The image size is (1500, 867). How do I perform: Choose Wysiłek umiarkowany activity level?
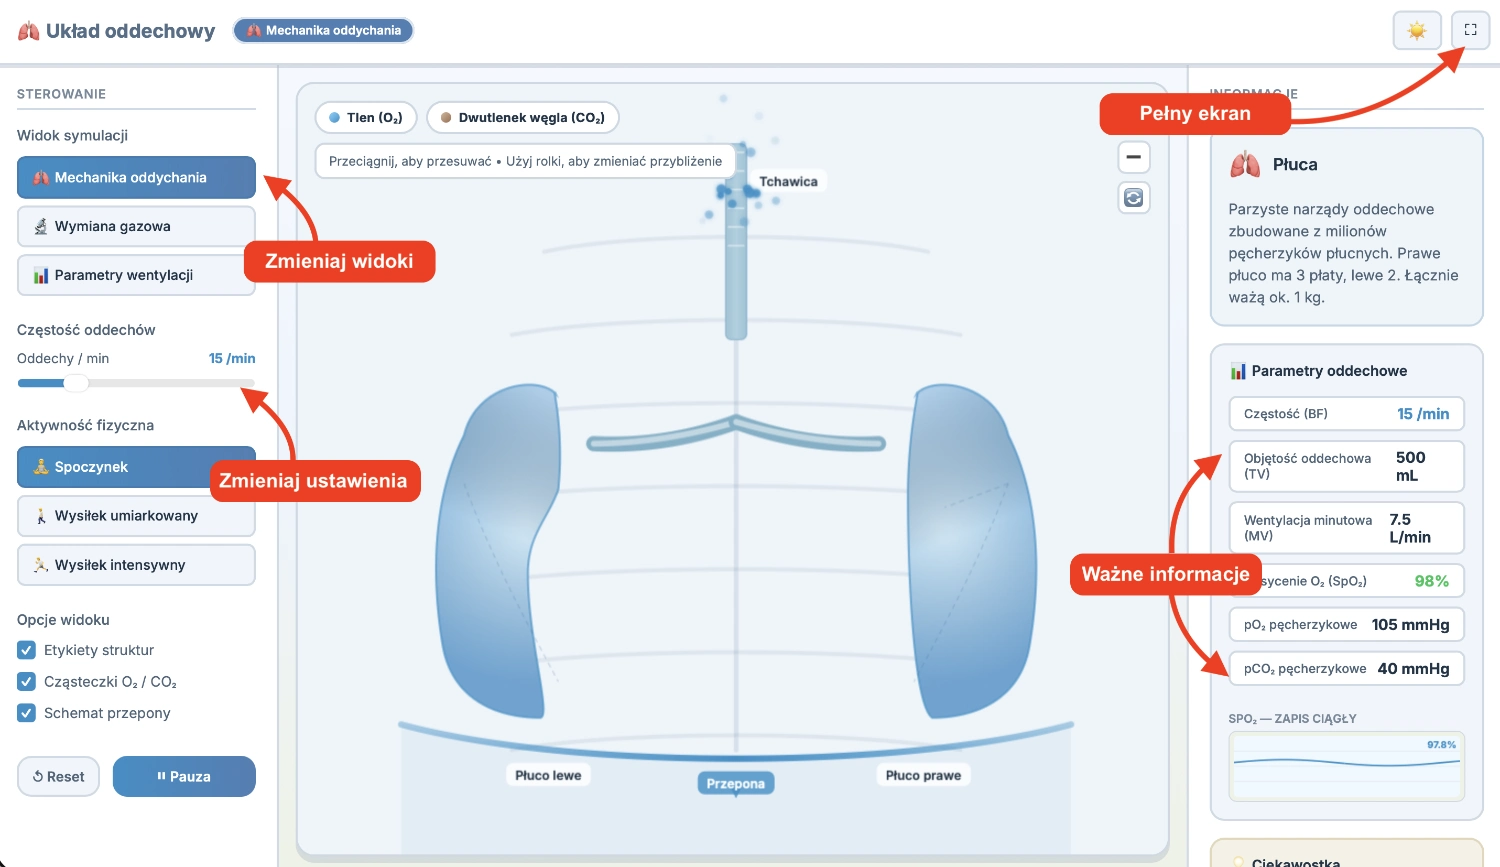136,516
